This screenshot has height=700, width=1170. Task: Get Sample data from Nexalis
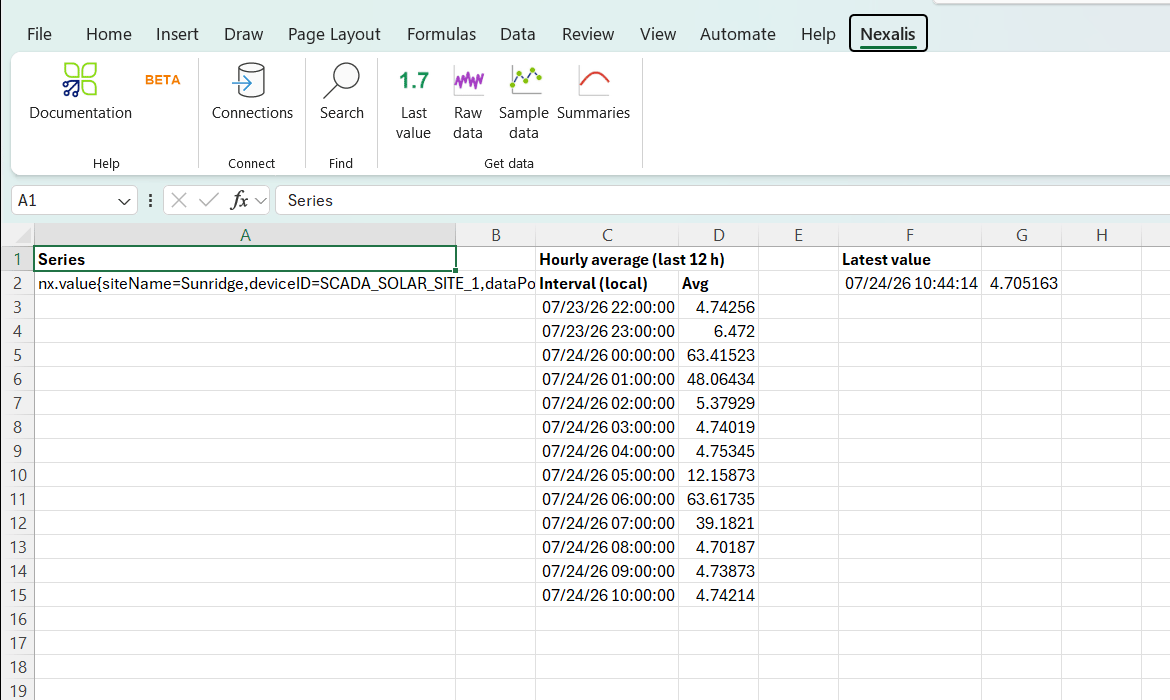coord(524,102)
